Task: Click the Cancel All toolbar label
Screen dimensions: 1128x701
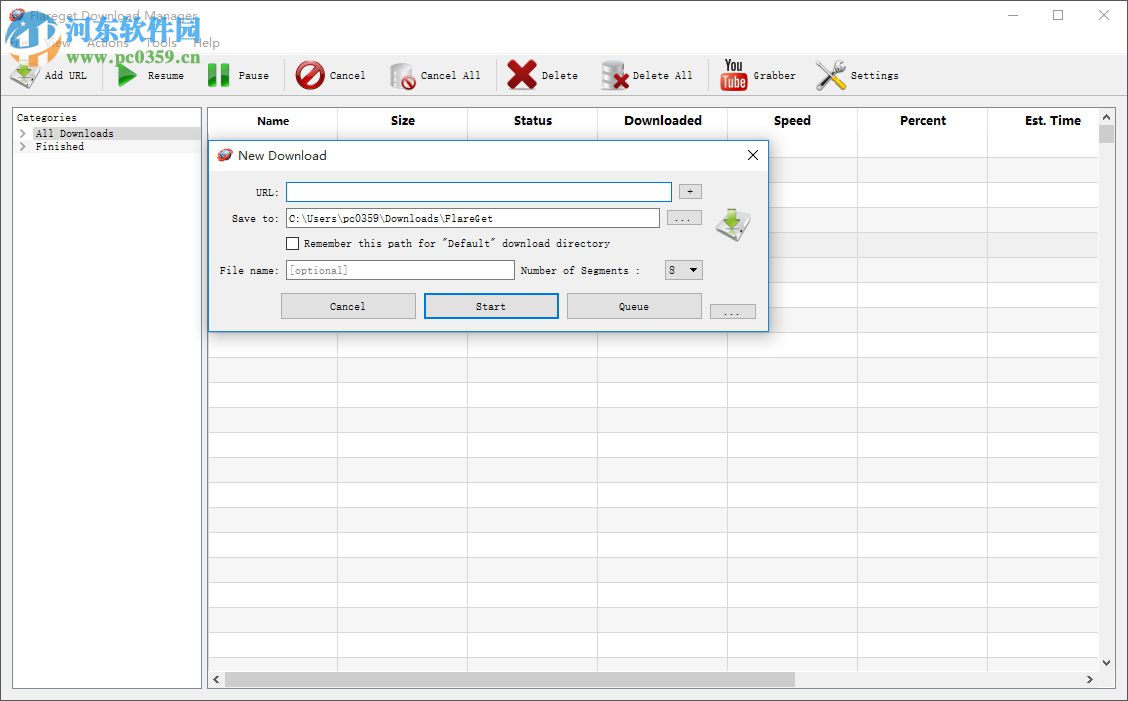Action: 450,76
